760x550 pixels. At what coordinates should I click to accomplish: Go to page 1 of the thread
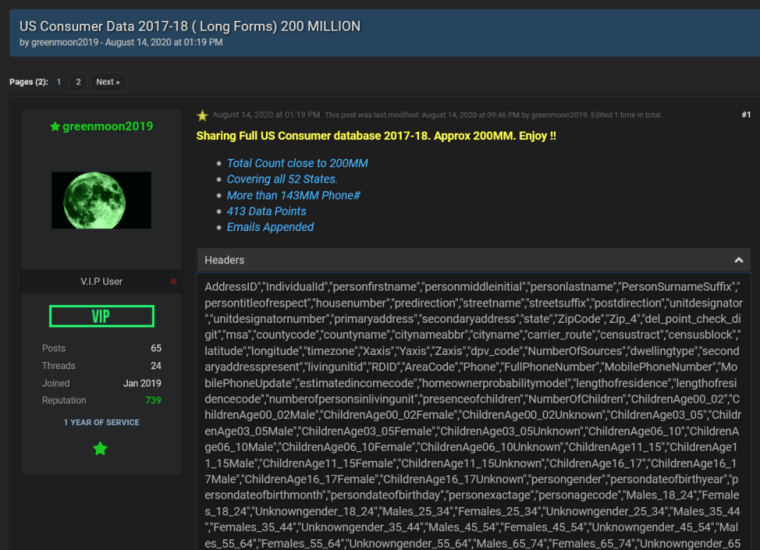[59, 82]
